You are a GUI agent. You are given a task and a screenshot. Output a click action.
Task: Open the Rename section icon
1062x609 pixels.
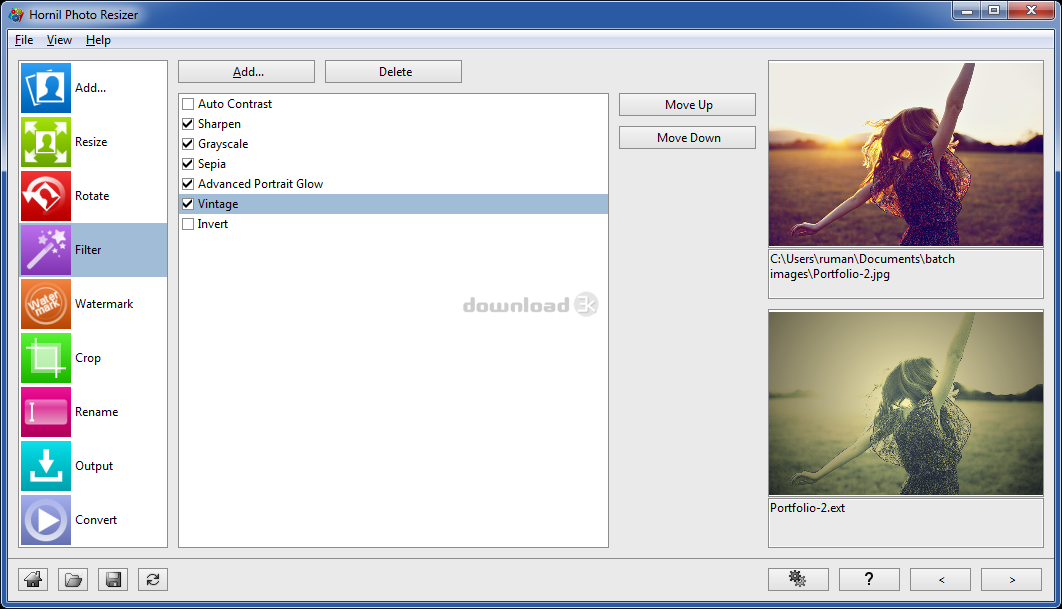[46, 412]
